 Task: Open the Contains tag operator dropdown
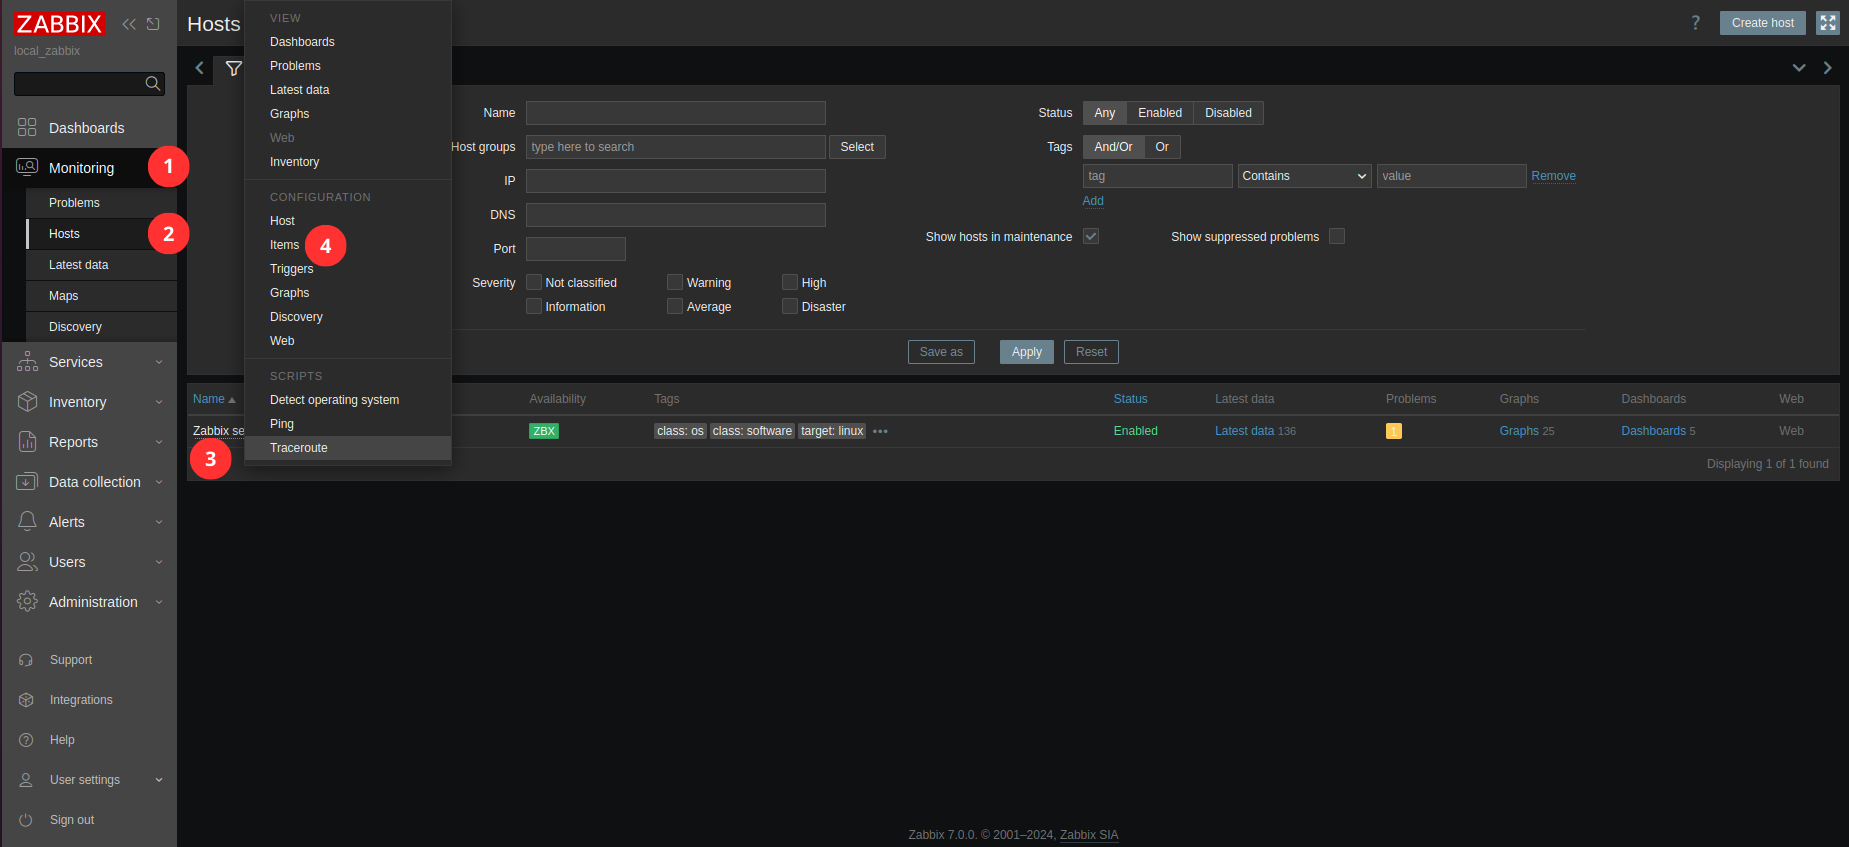(1304, 176)
